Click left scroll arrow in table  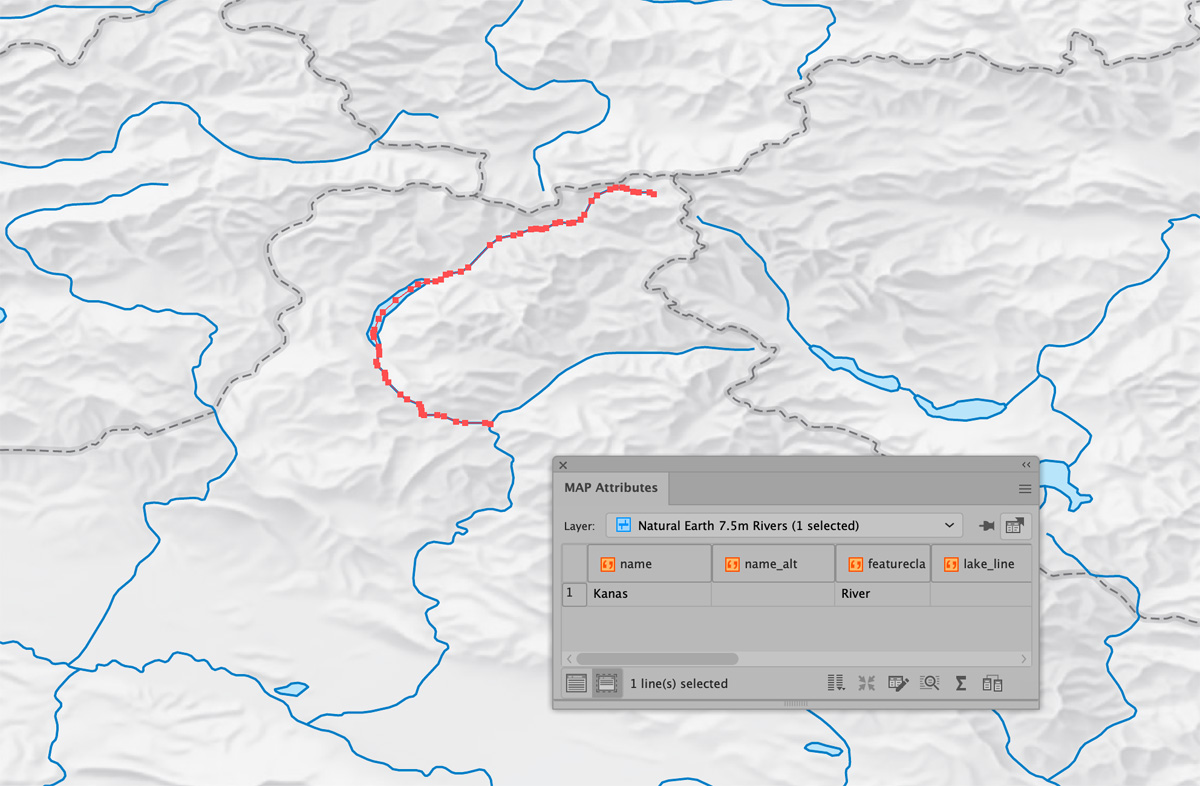(x=570, y=659)
